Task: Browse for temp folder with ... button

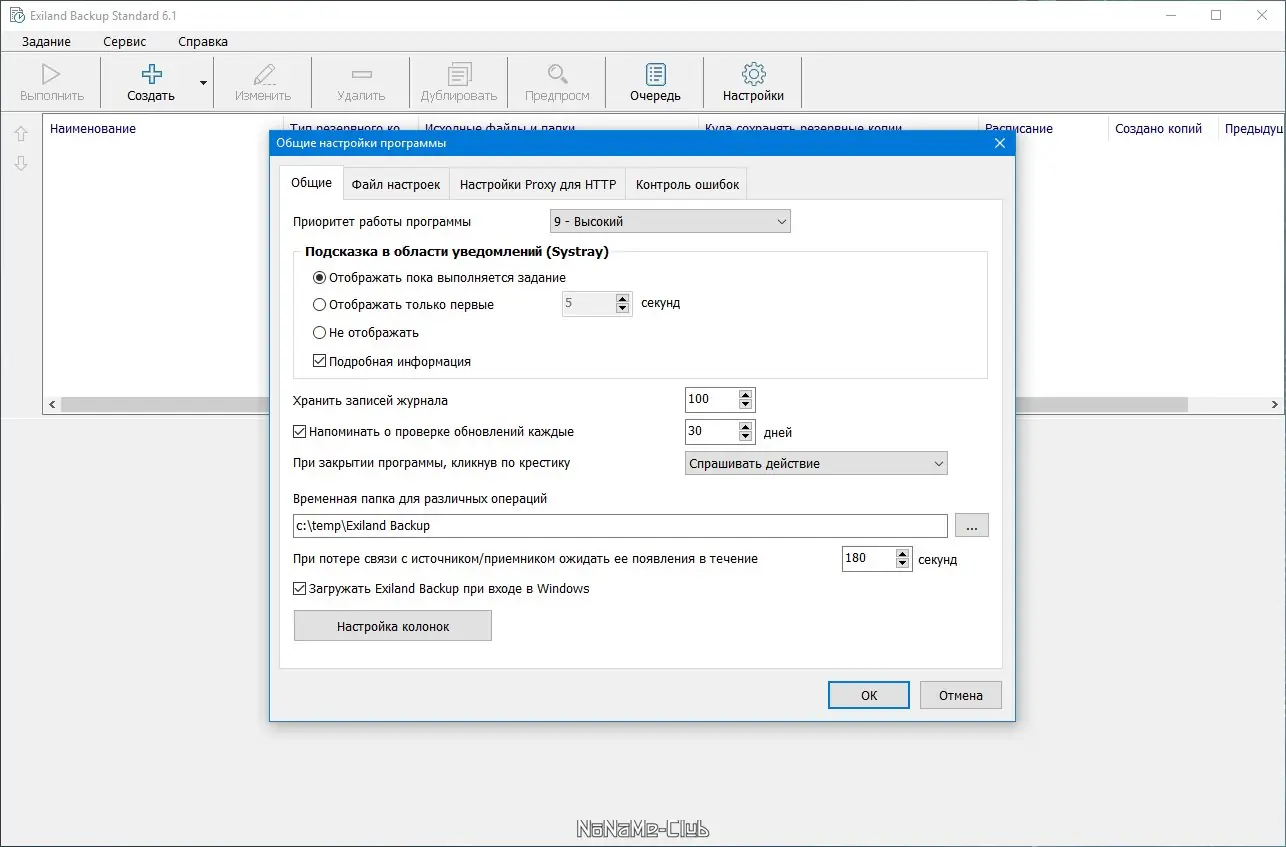Action: 972,525
